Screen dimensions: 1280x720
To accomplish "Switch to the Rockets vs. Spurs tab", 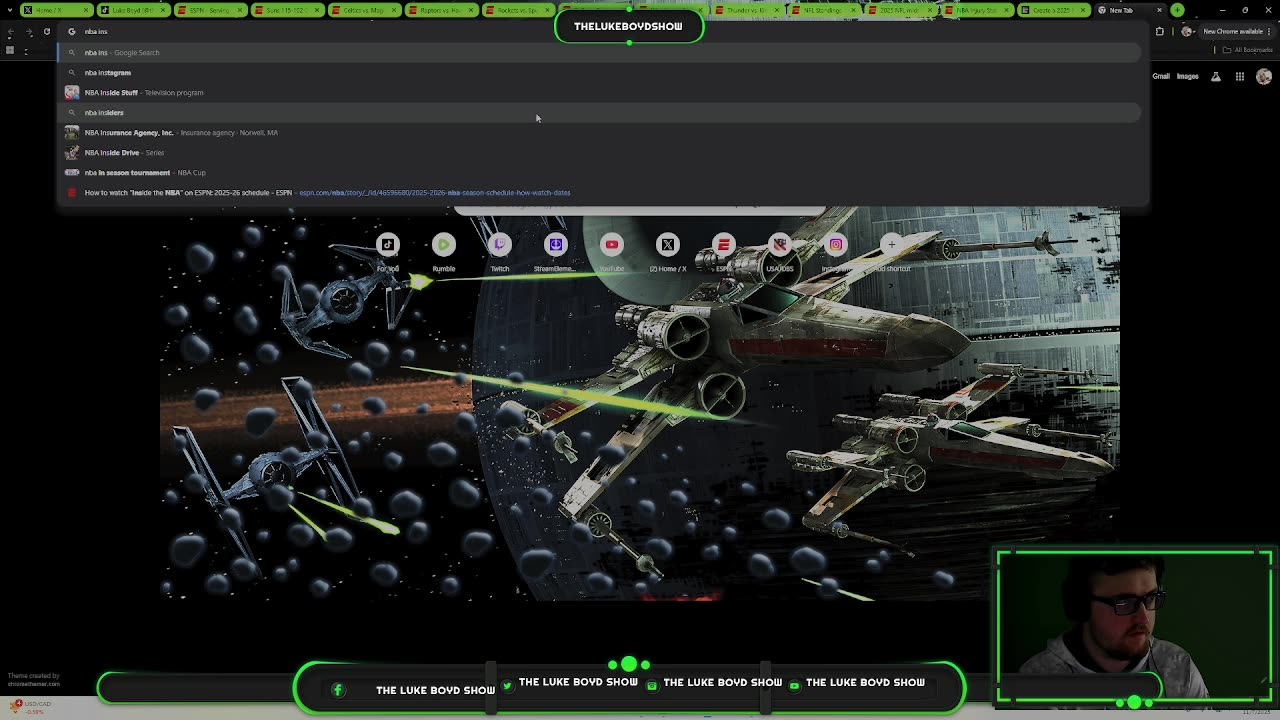I will [516, 10].
